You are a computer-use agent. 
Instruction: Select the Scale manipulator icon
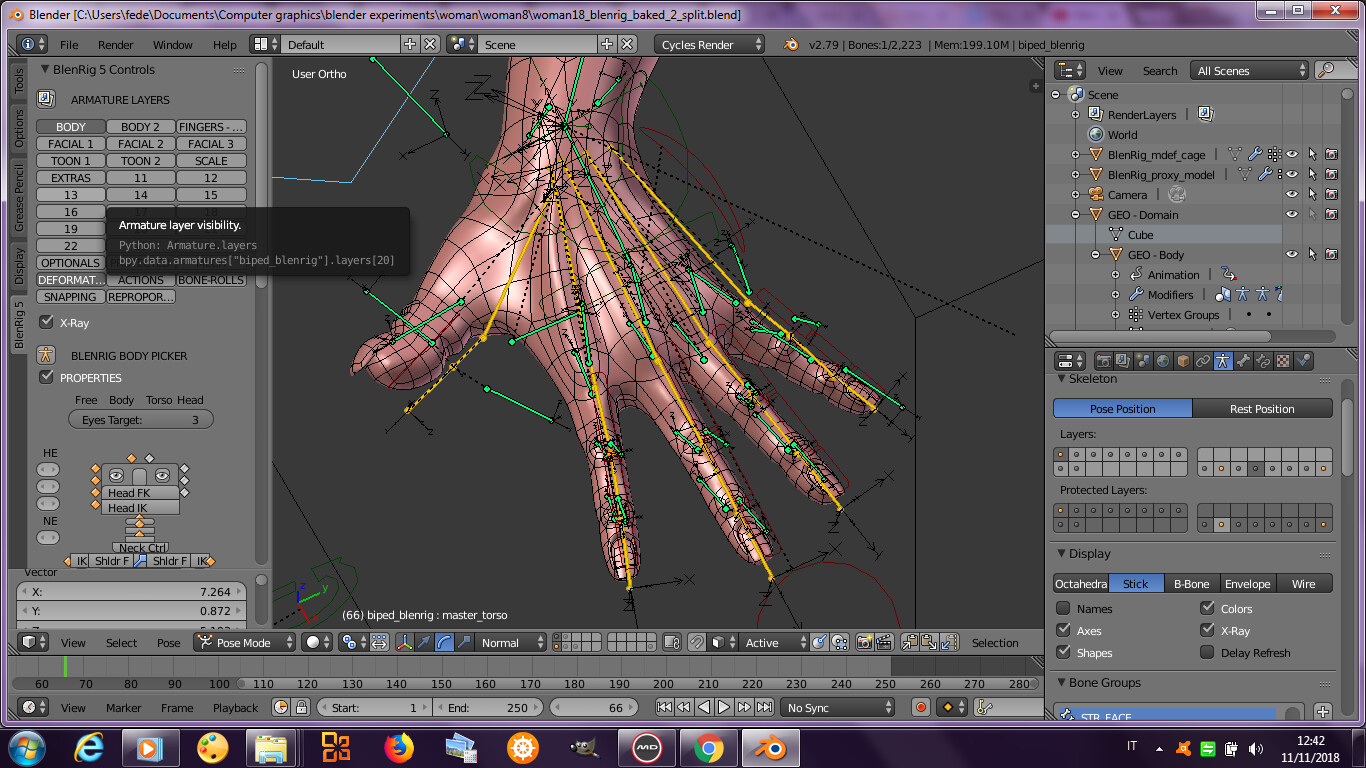tap(463, 643)
